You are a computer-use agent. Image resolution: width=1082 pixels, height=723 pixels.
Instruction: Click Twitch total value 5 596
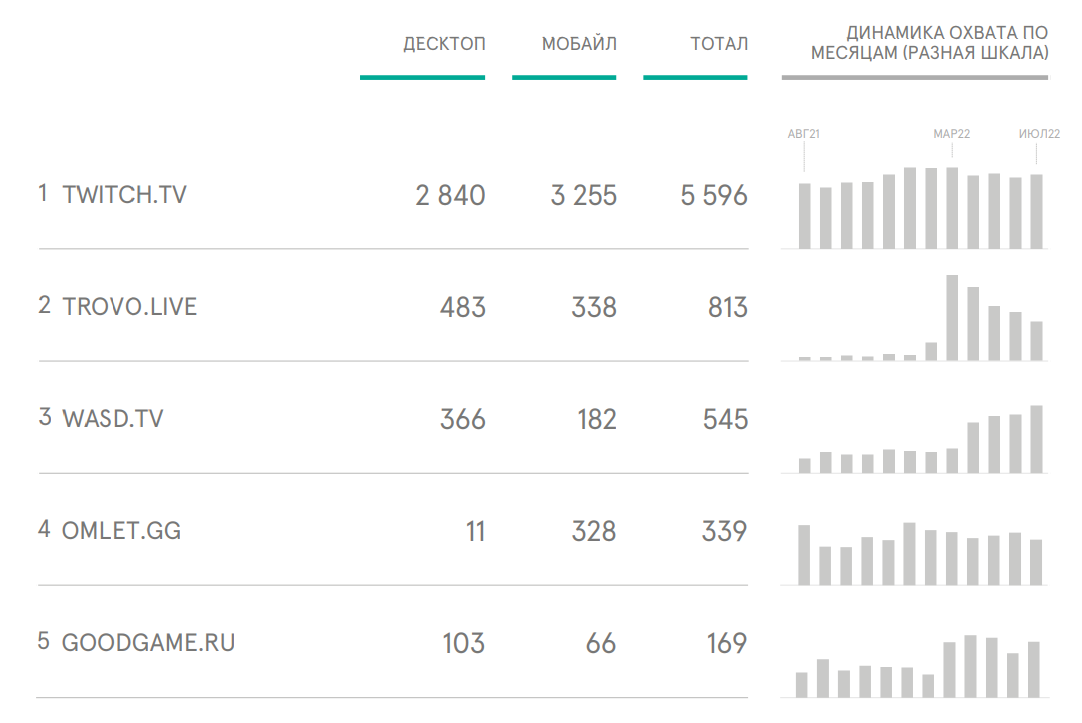(x=714, y=196)
